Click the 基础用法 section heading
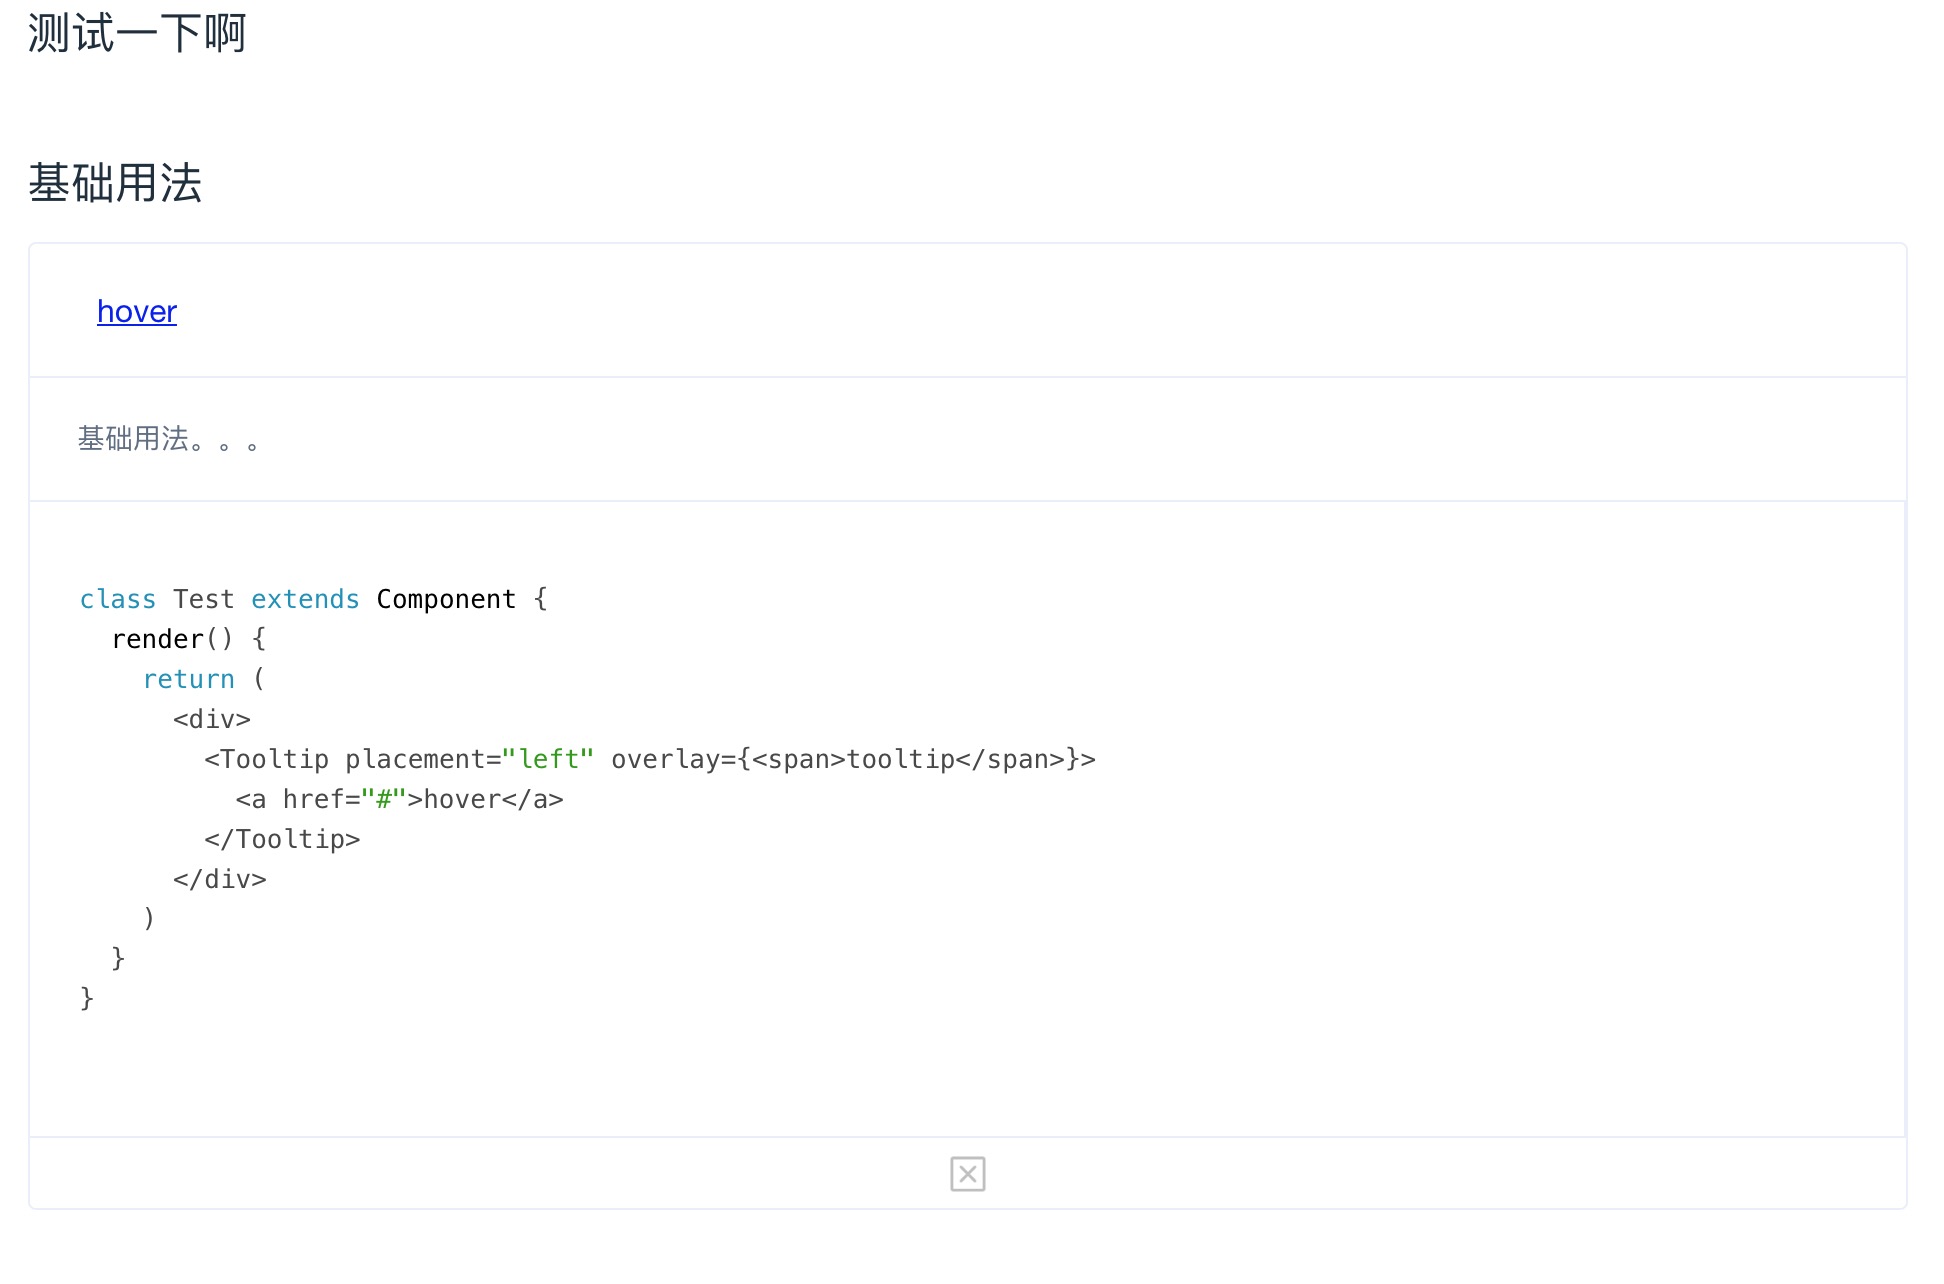1944x1284 pixels. coord(115,183)
